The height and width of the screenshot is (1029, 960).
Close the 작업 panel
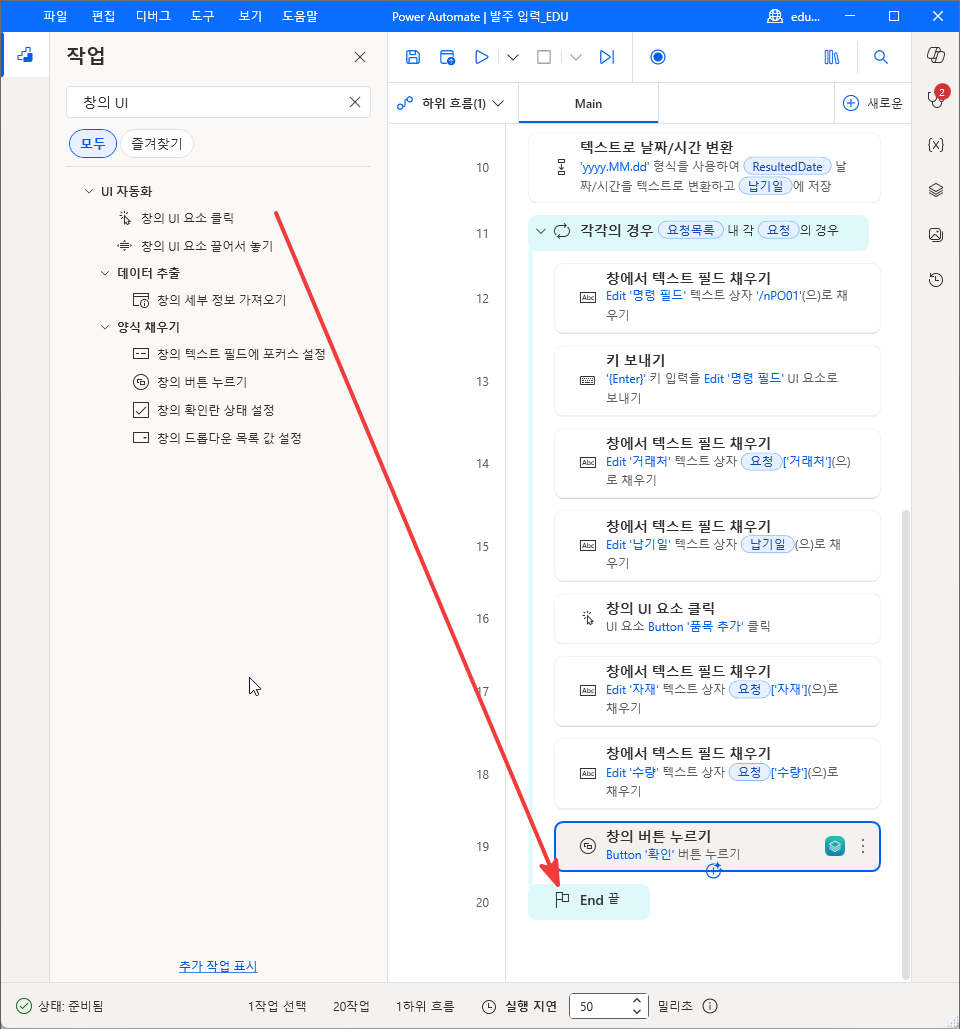tap(360, 57)
